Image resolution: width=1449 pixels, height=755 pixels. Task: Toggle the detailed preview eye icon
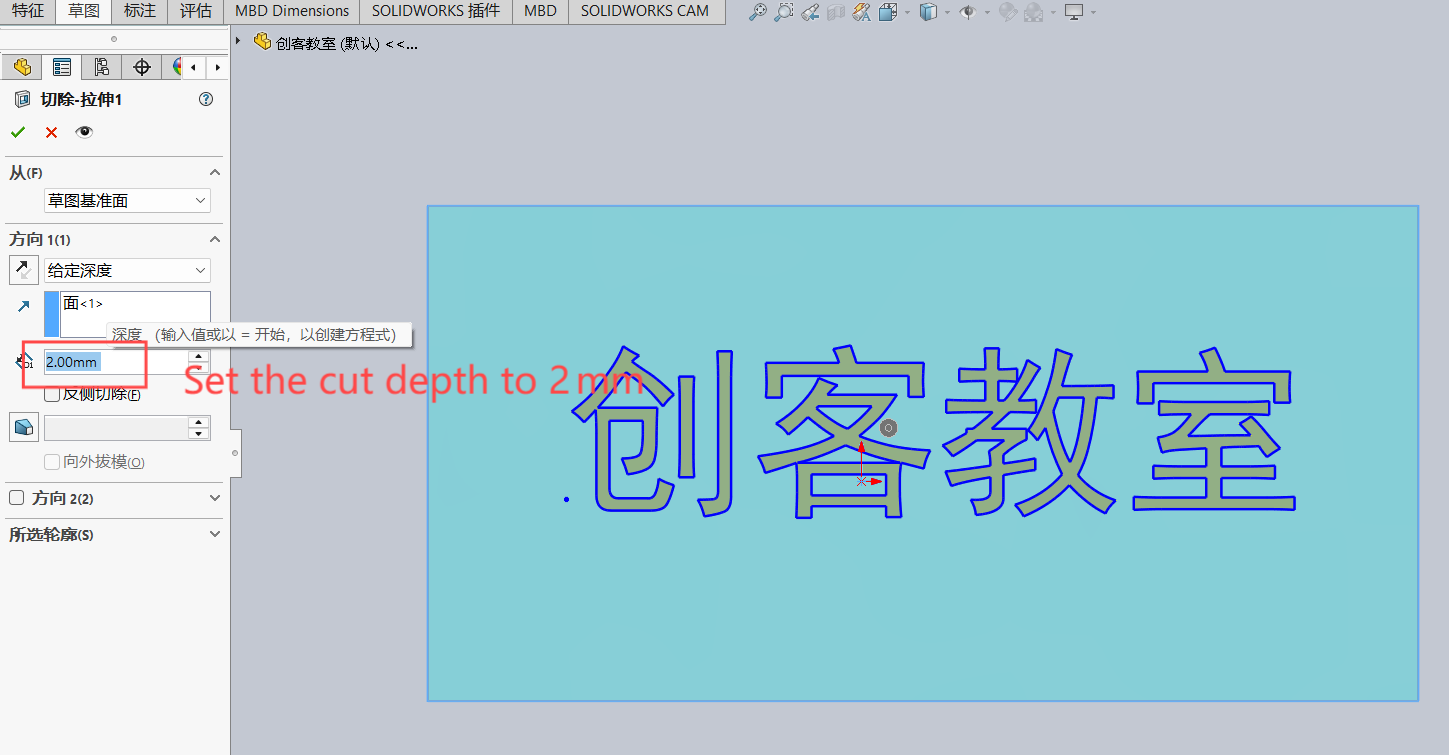[84, 132]
